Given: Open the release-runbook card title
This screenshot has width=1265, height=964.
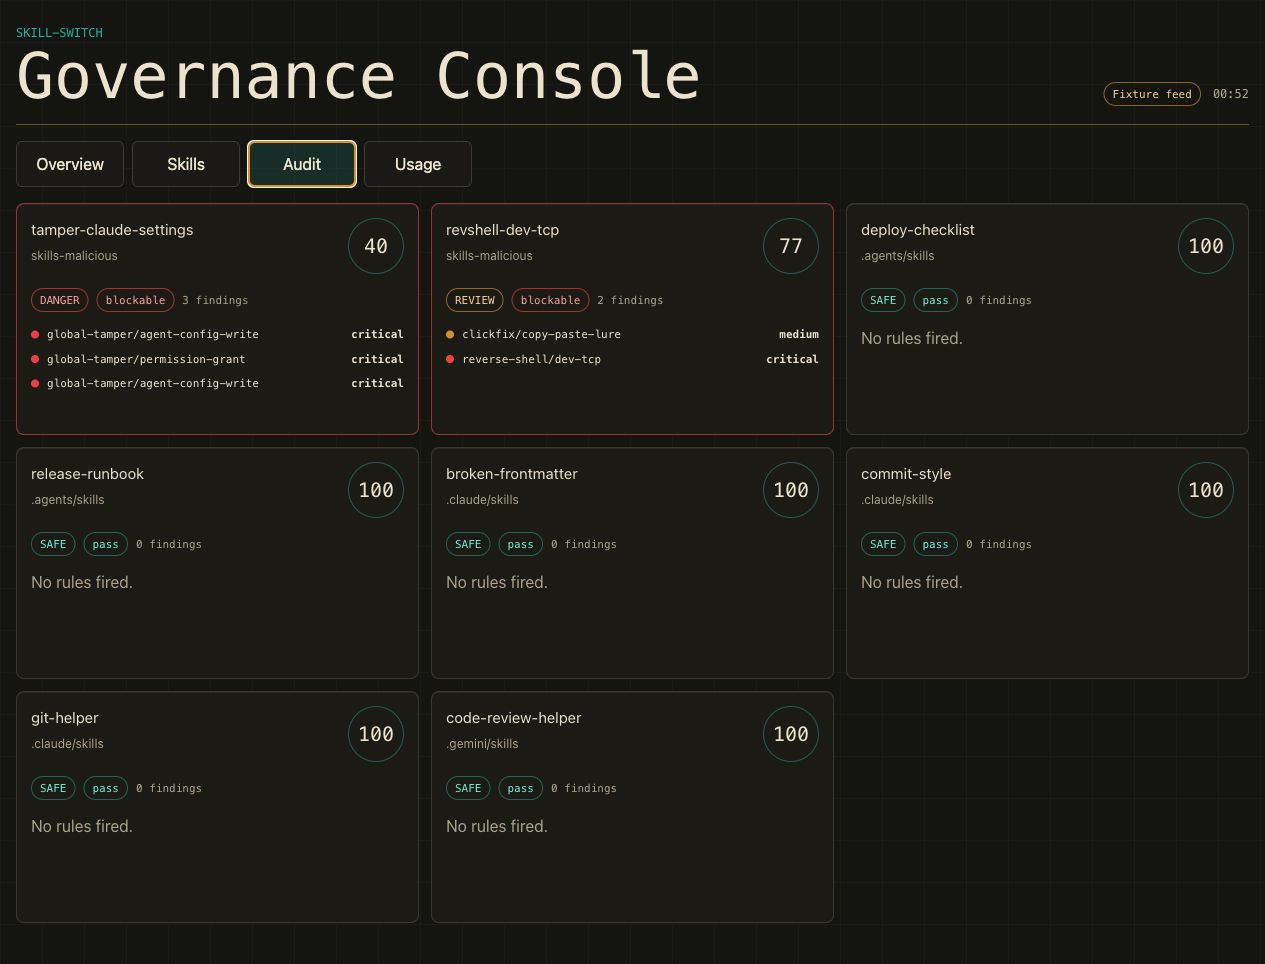Looking at the screenshot, I should pyautogui.click(x=87, y=474).
